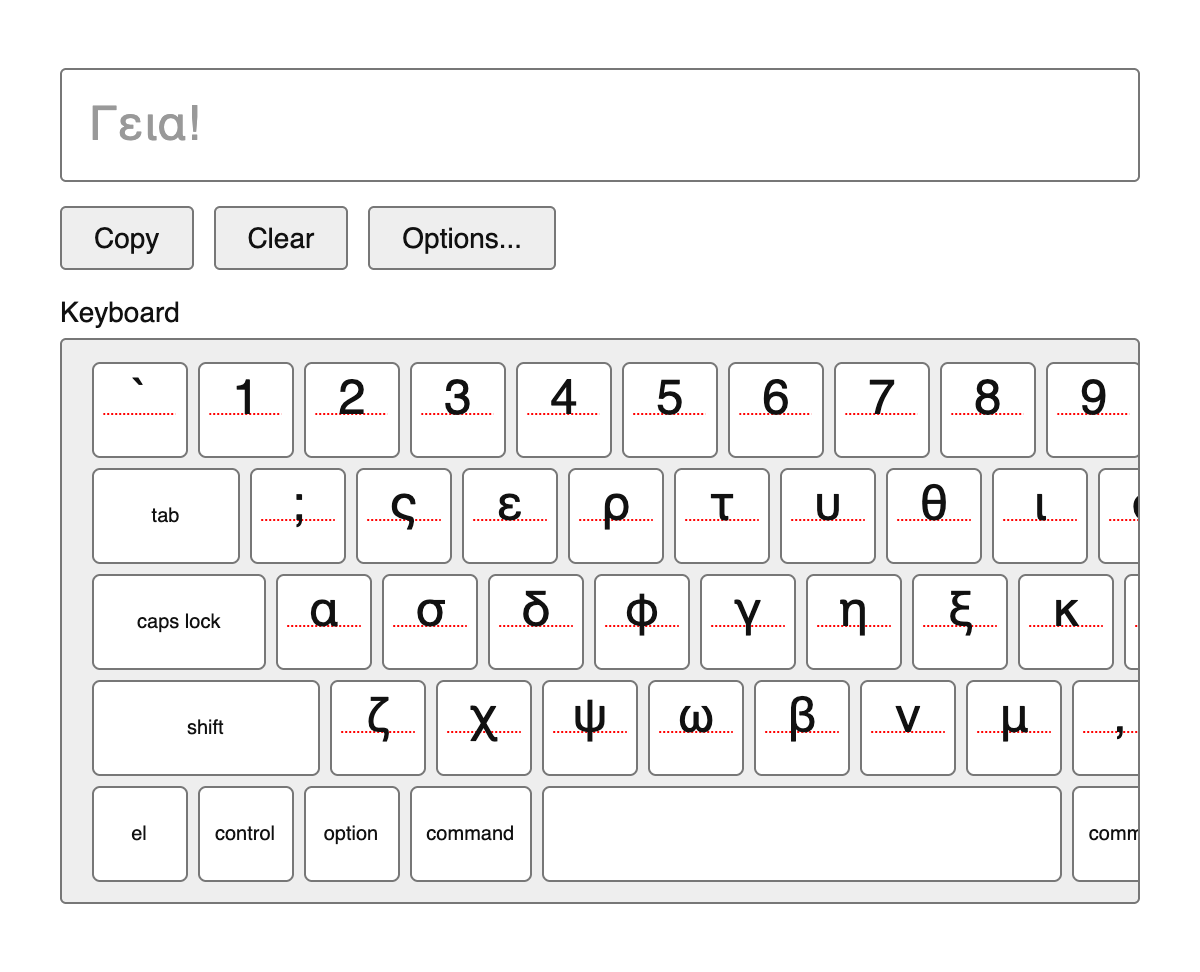Viewport: 1200px width, 972px height.
Task: Select the final sigma ς key
Action: [x=404, y=516]
